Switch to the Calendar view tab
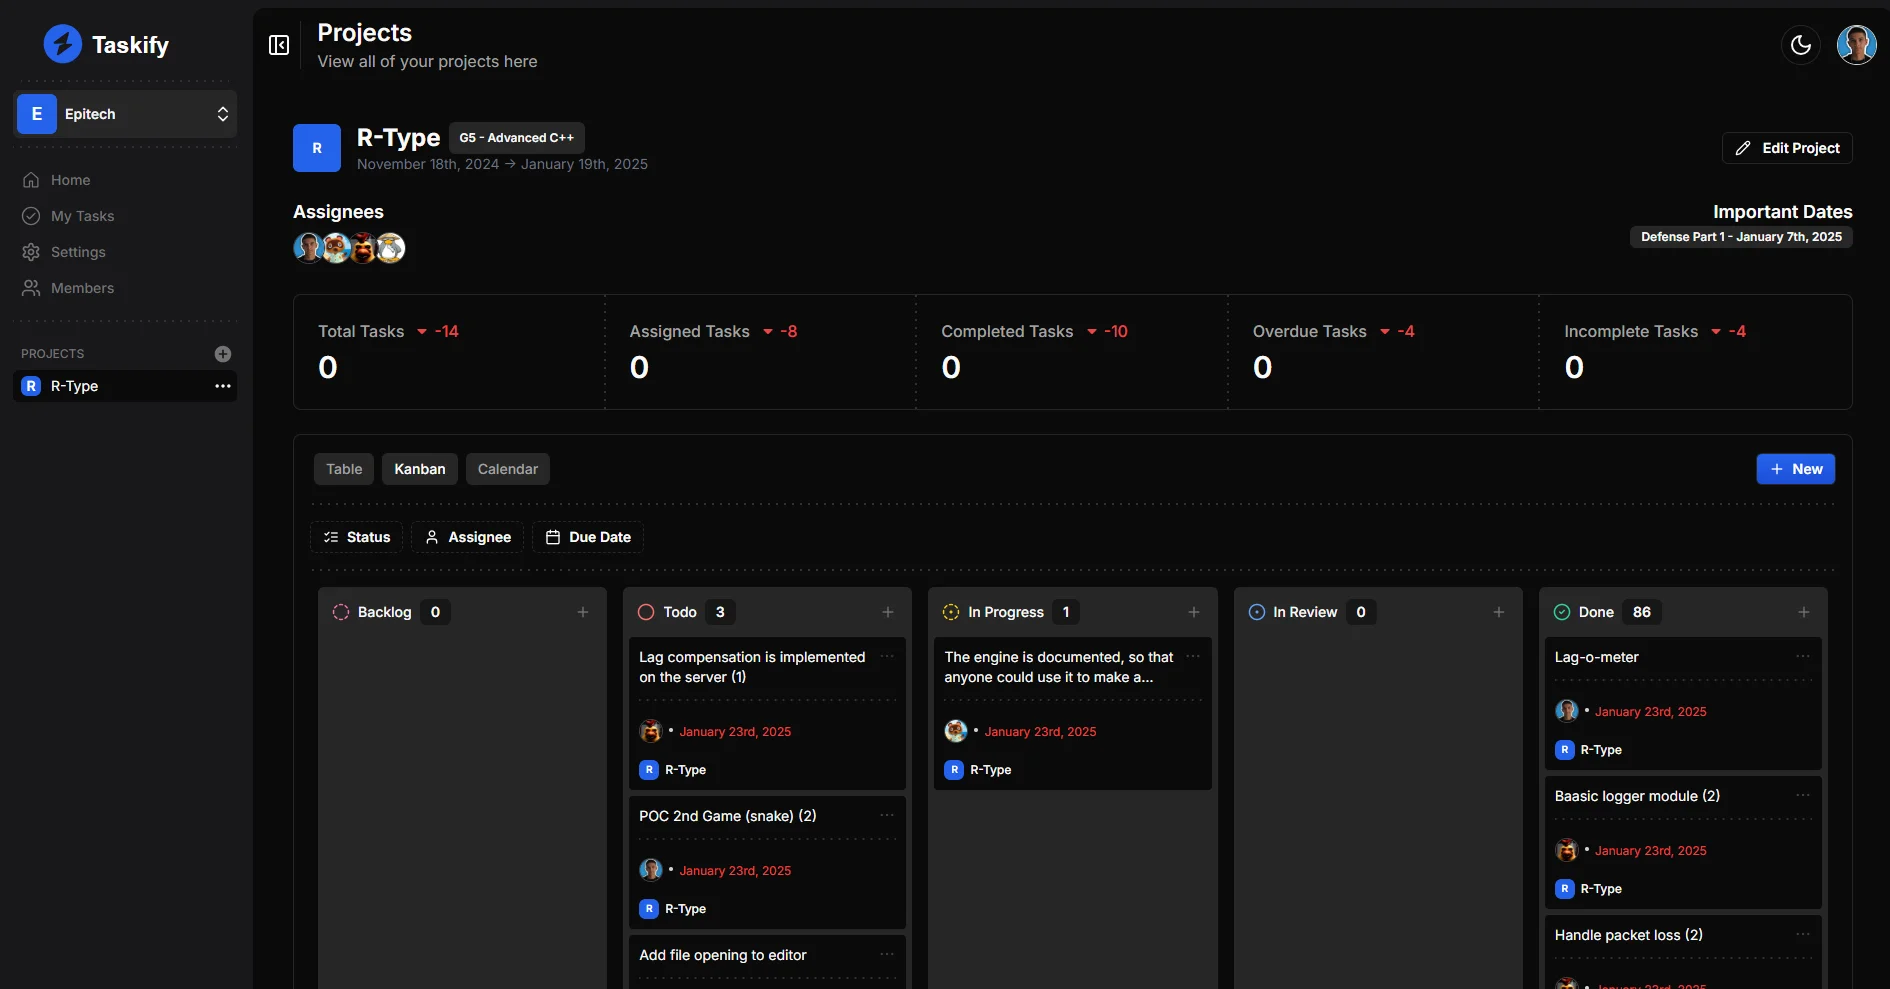The image size is (1890, 989). pos(507,469)
